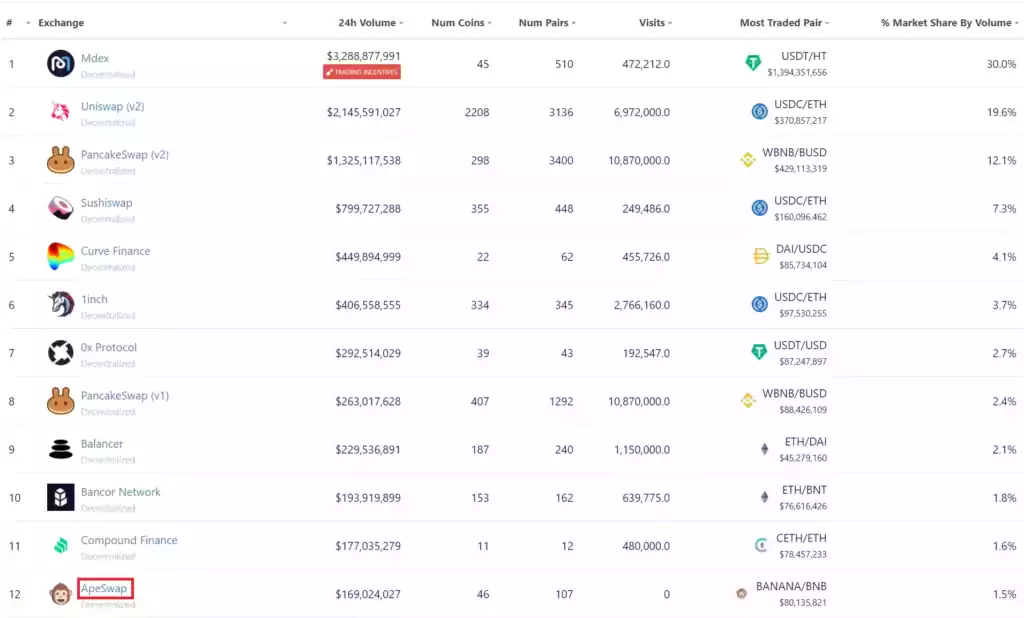The height and width of the screenshot is (618, 1024).
Task: Click the Tether icon beside USDT/HT
Action: [753, 63]
